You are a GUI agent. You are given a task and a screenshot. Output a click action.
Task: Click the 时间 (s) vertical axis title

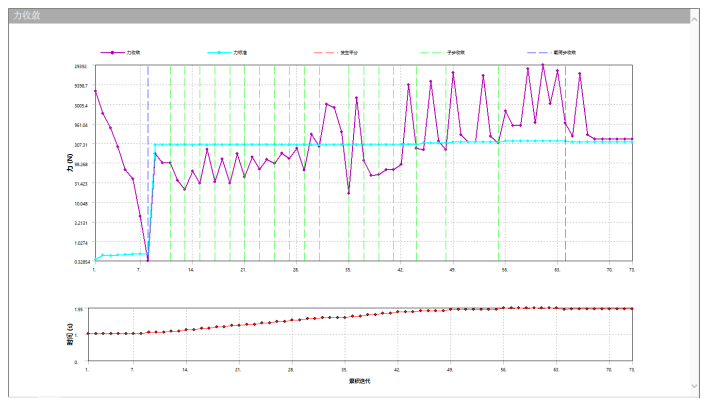(70, 334)
